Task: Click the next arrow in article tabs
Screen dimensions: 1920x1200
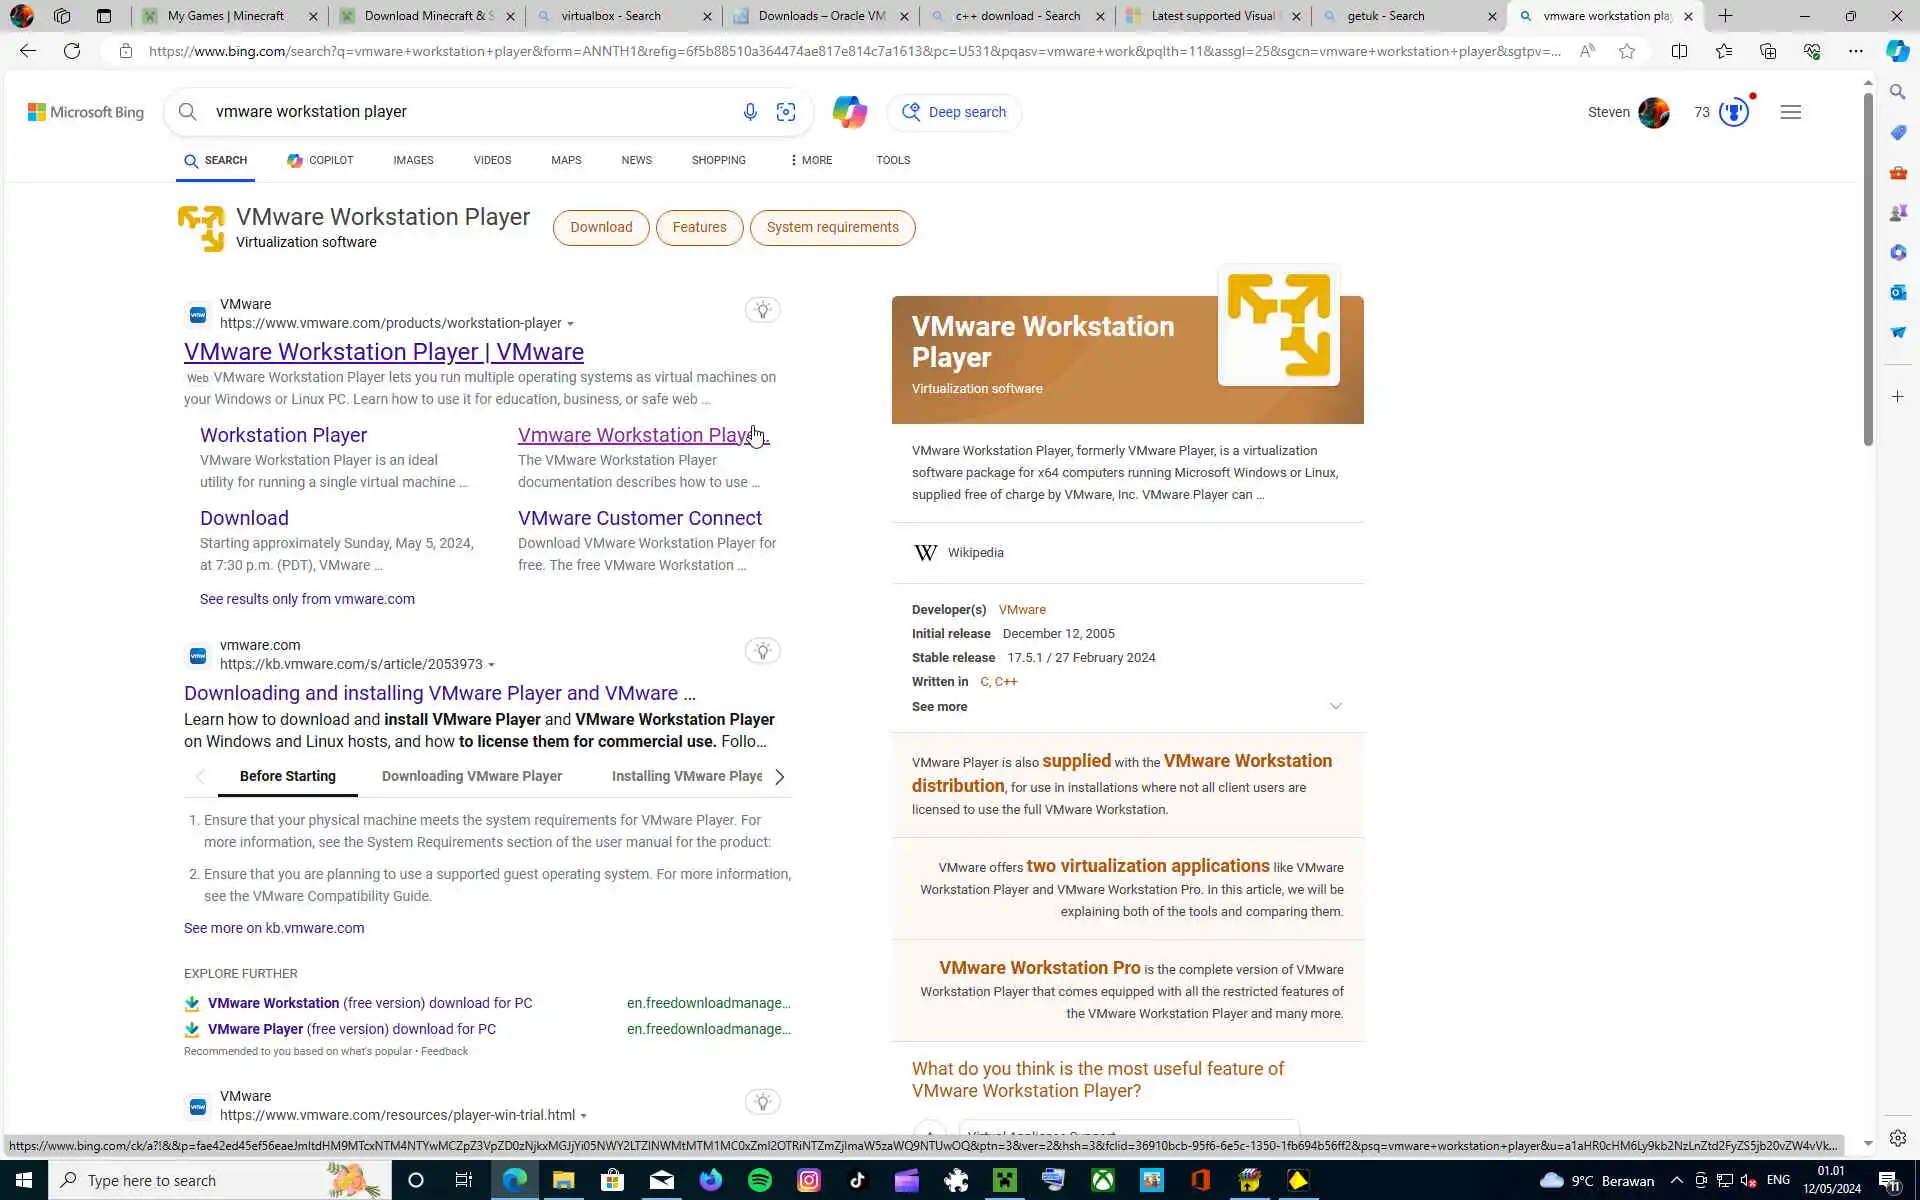Action: pos(779,776)
